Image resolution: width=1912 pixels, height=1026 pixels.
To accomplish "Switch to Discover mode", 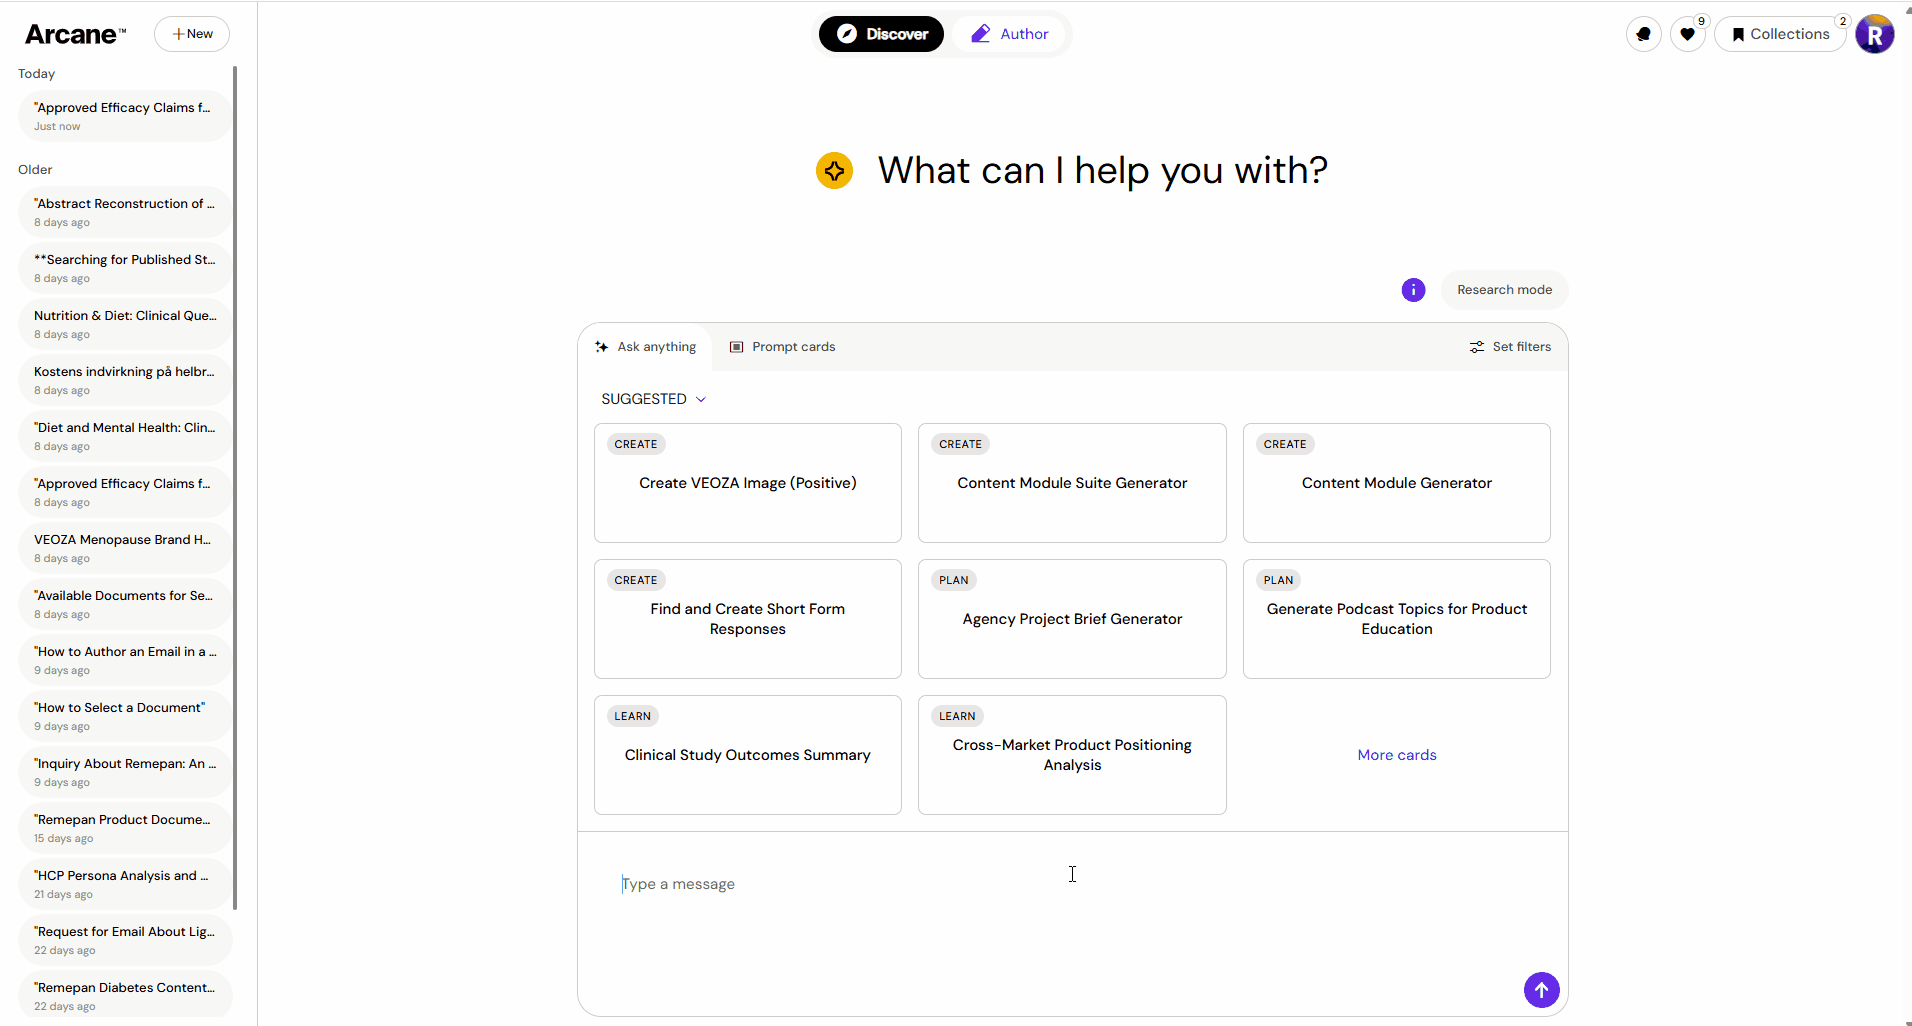I will point(882,34).
